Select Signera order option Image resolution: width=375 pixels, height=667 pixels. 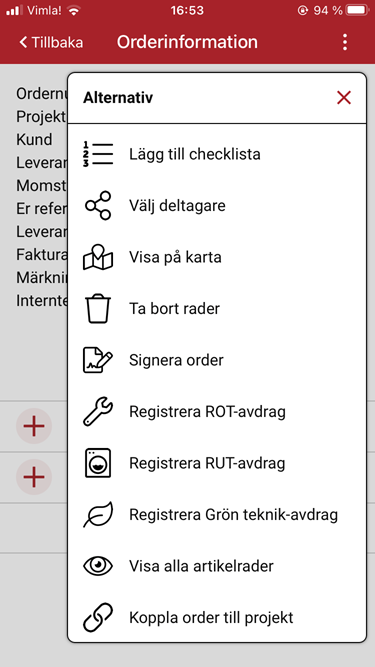point(176,360)
